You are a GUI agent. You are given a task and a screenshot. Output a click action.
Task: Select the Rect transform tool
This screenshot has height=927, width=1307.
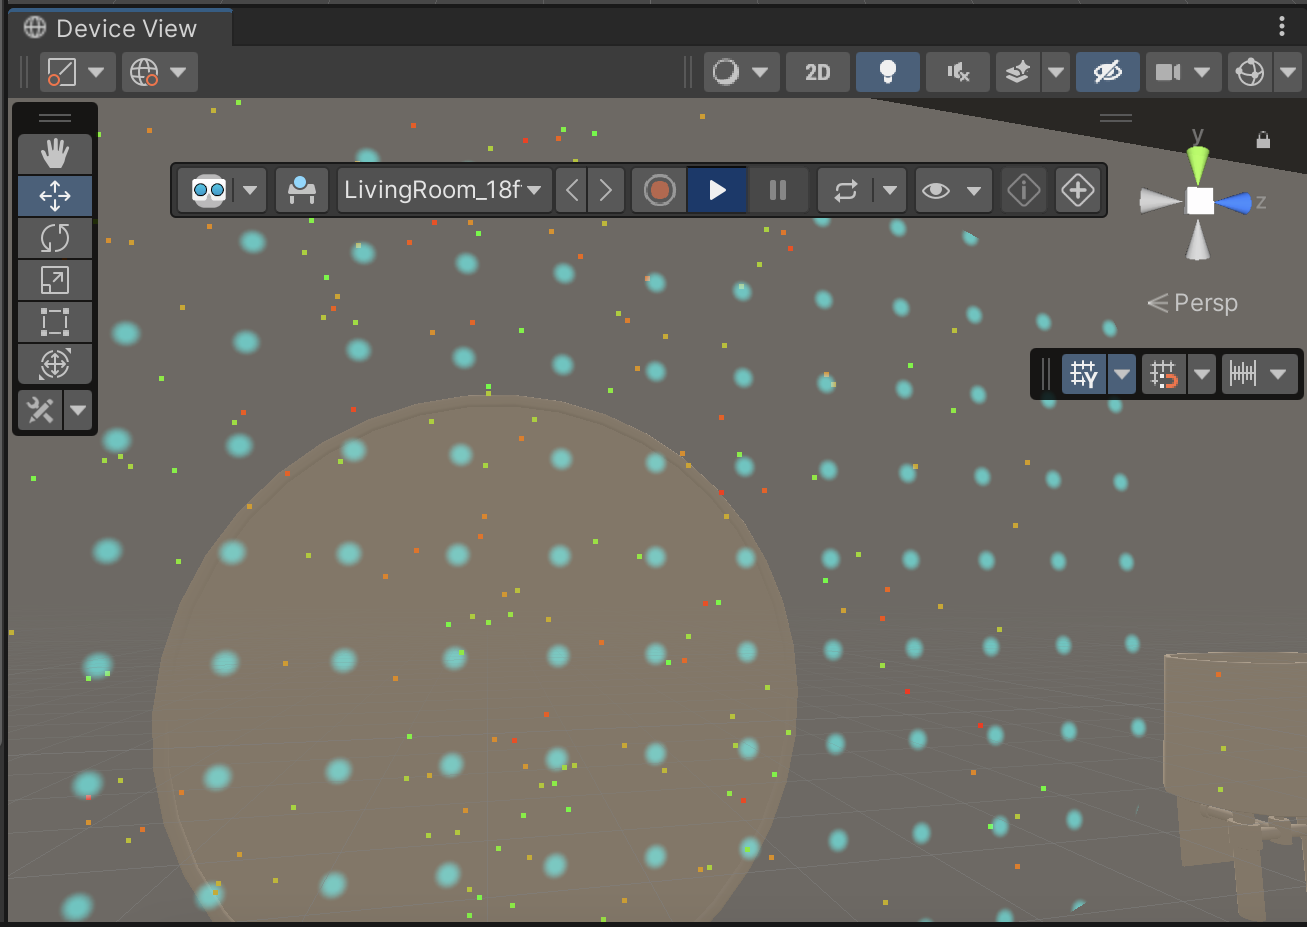pos(55,322)
